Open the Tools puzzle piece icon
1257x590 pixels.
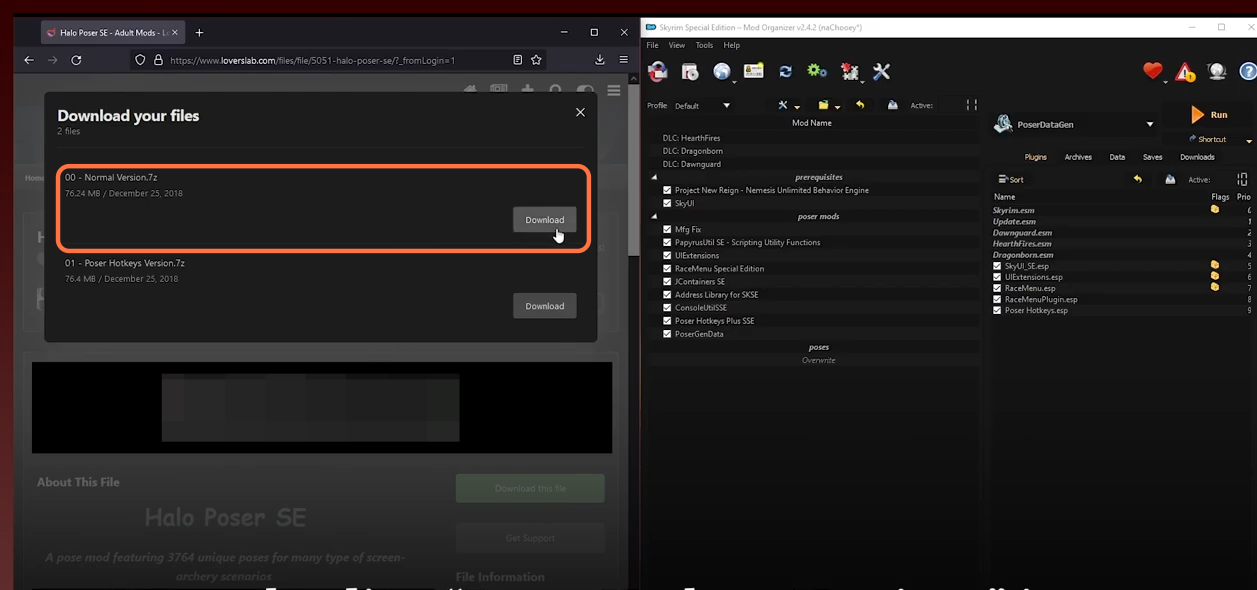(x=850, y=71)
